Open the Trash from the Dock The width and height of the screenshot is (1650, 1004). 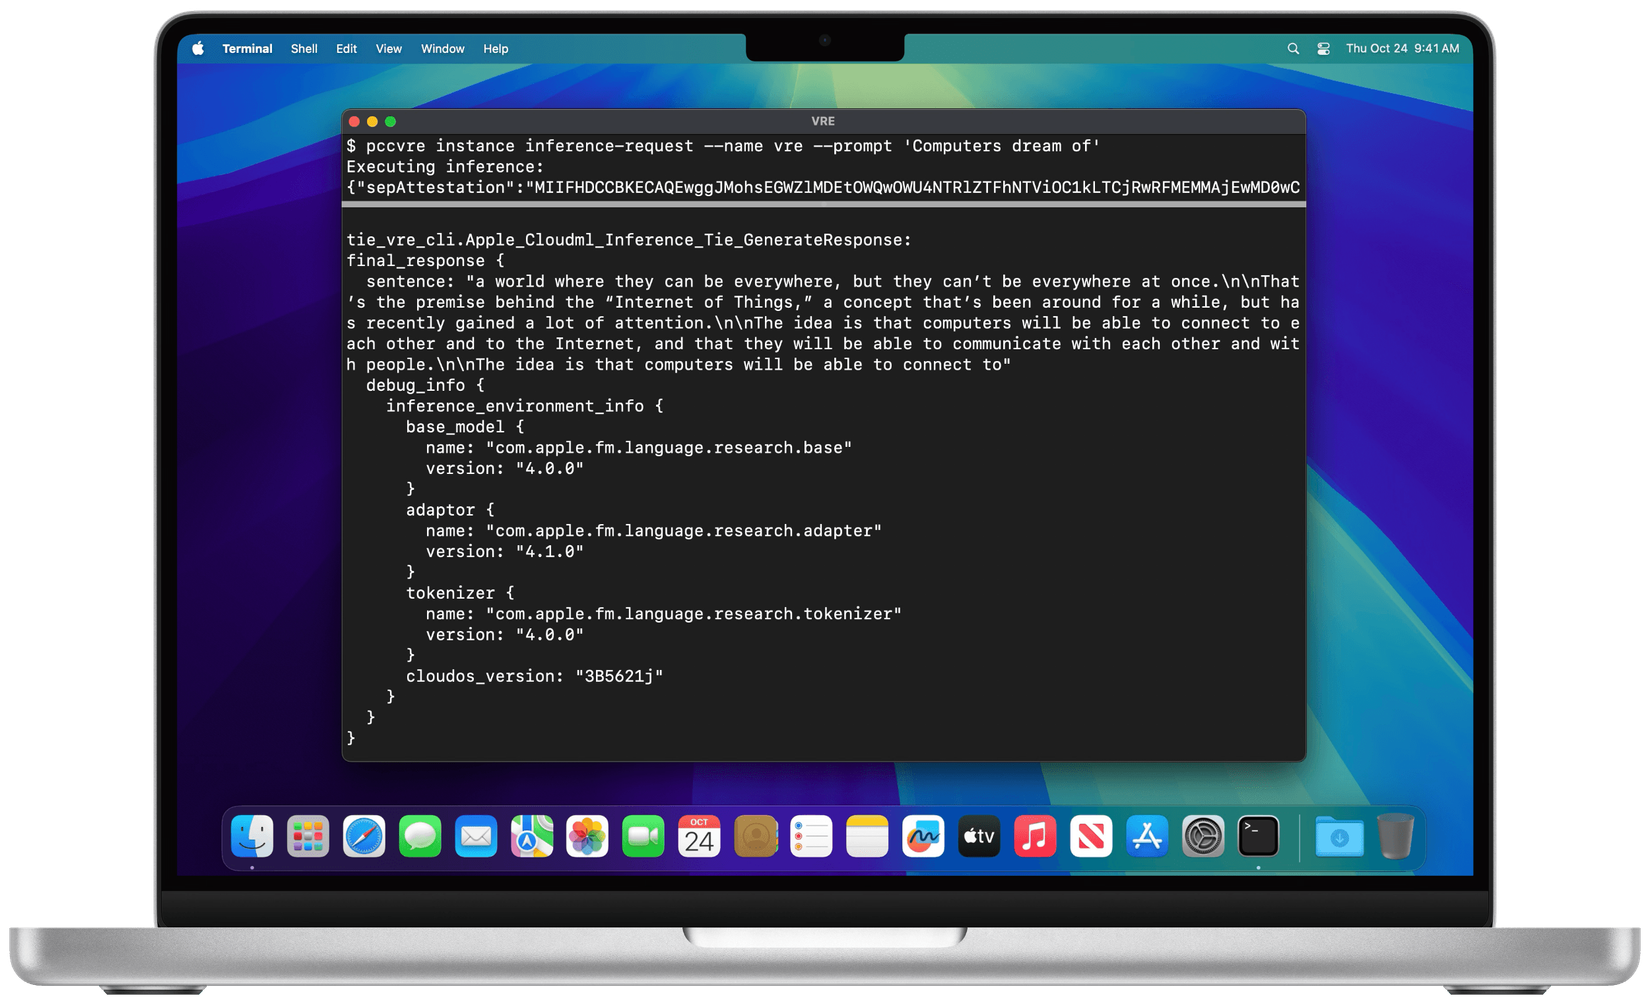coord(1396,837)
